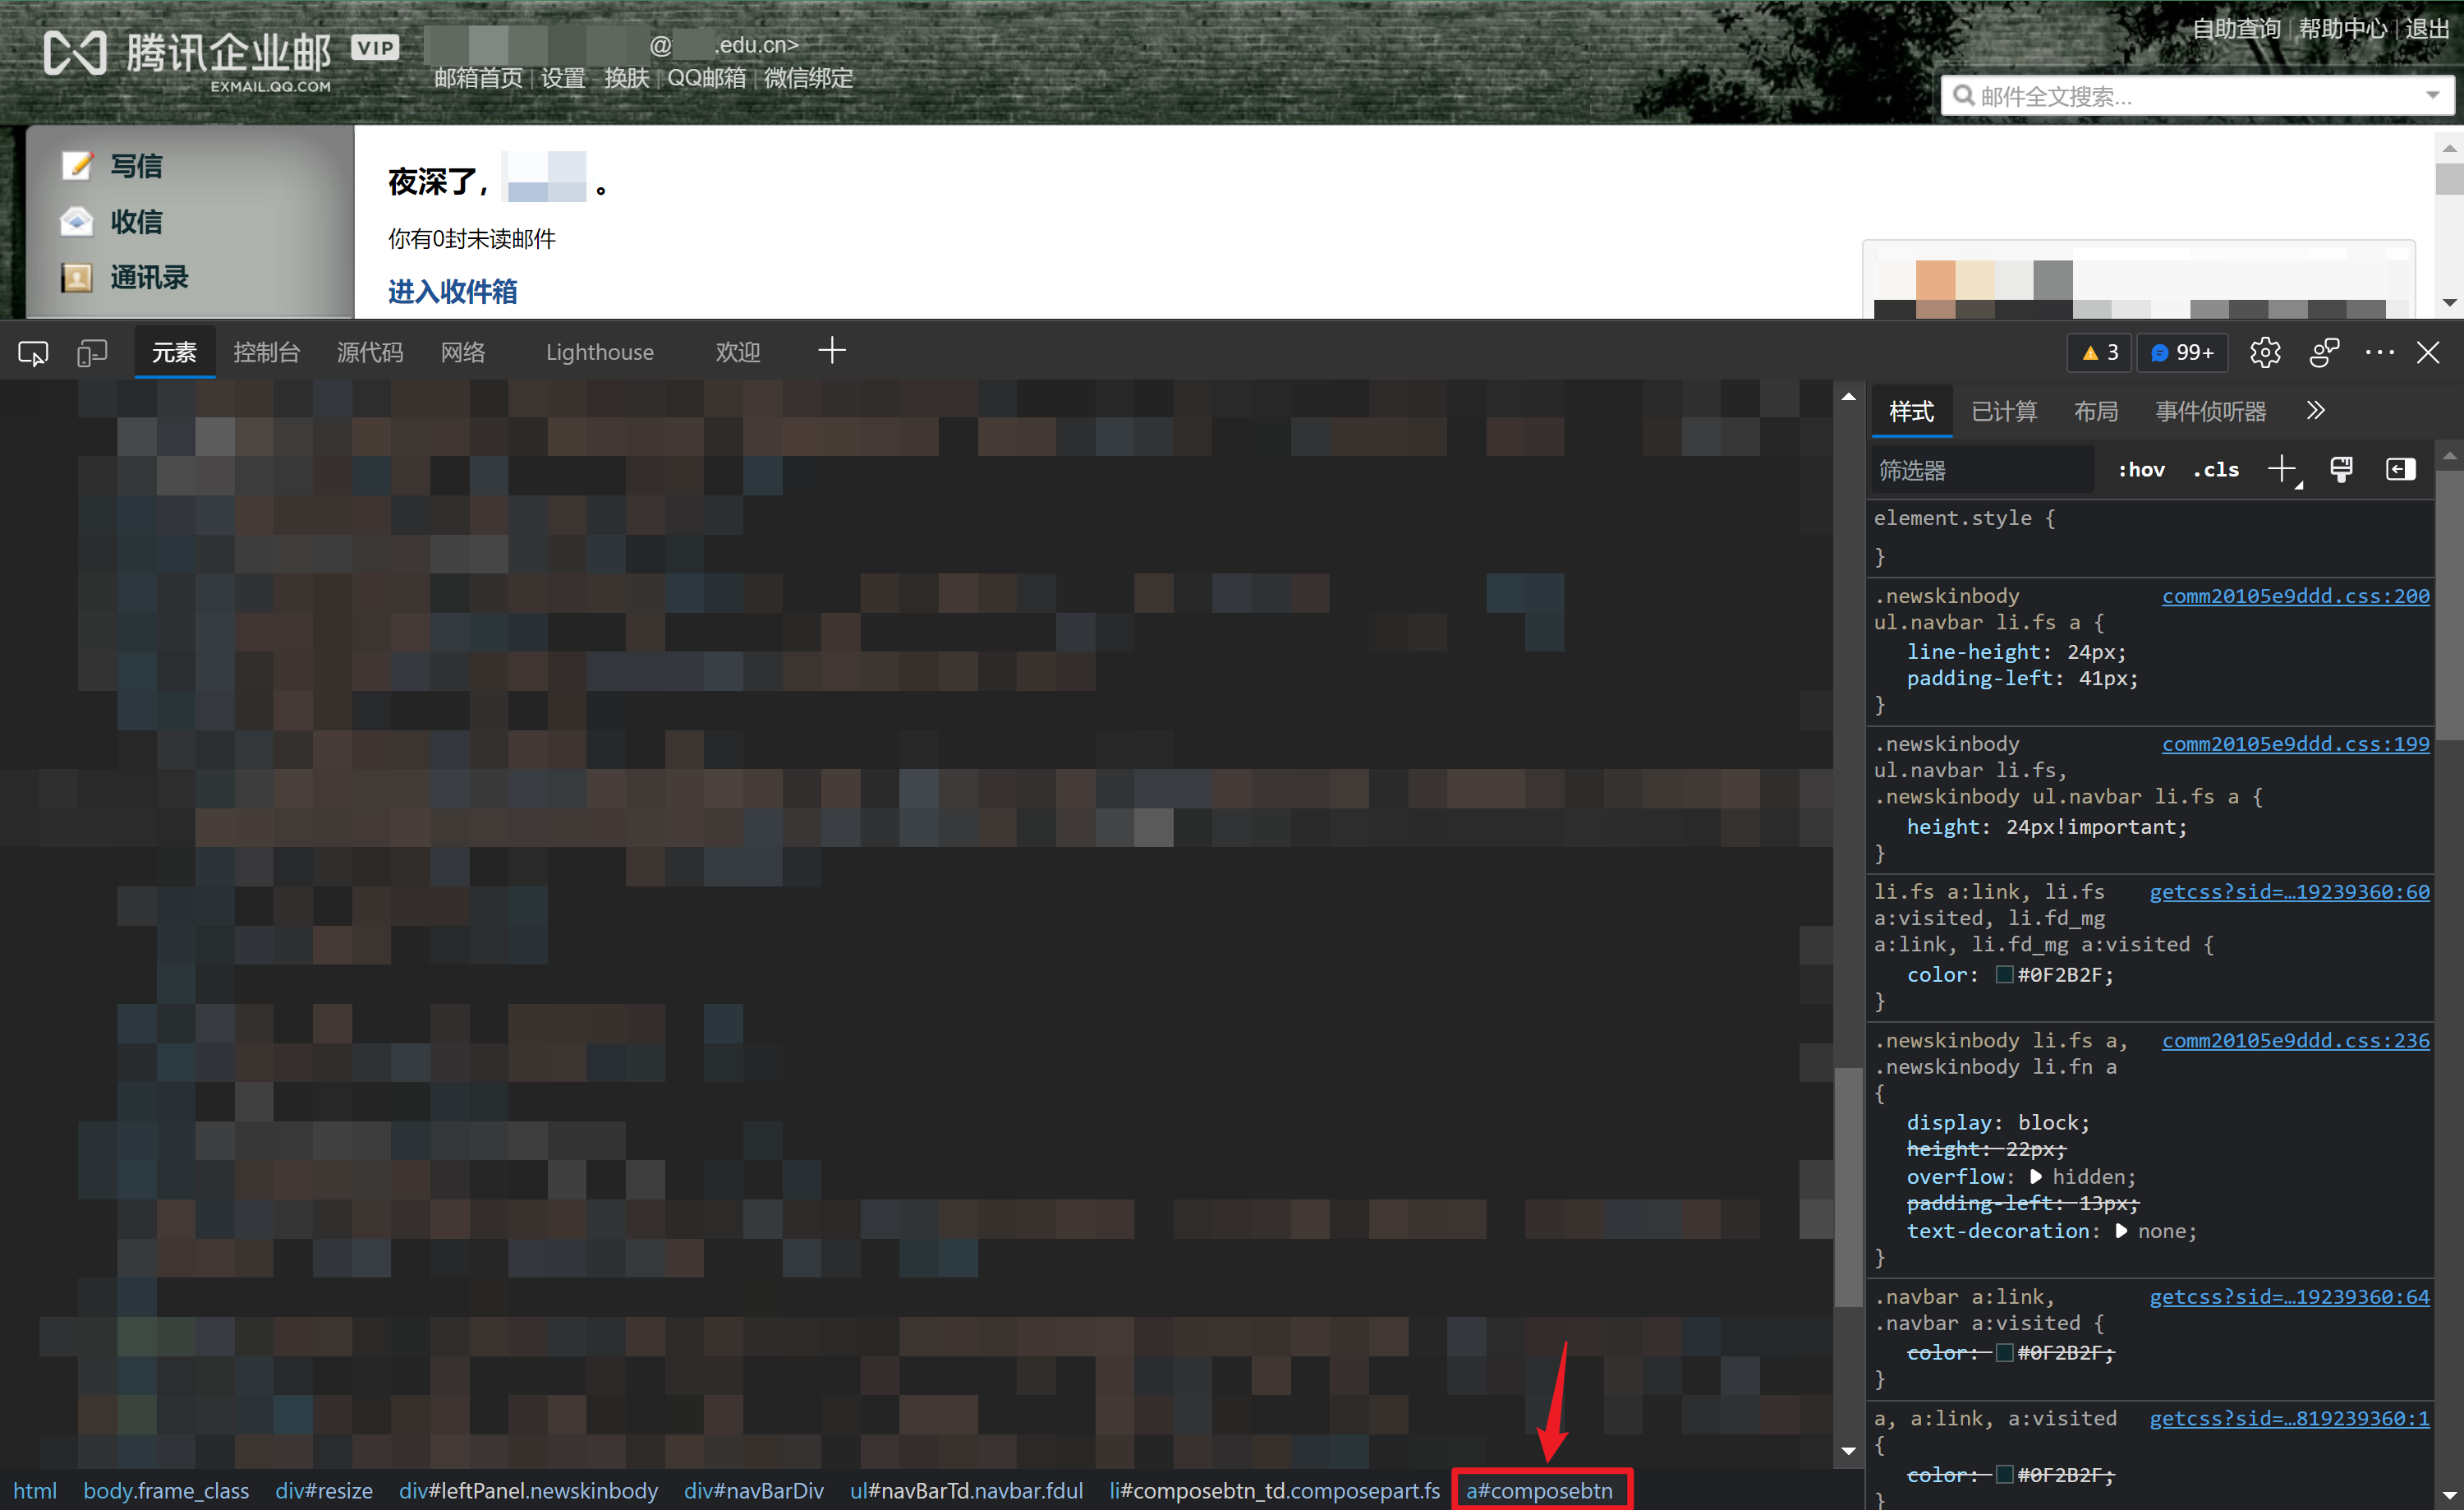Open the comm20105e9ddd.css:200 source link
This screenshot has width=2464, height=1510.
pos(2295,596)
